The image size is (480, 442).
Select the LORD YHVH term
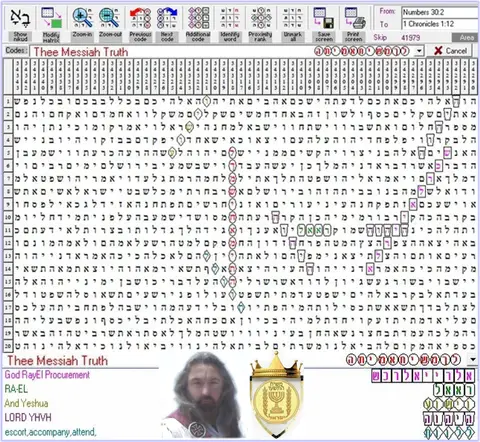(x=28, y=417)
